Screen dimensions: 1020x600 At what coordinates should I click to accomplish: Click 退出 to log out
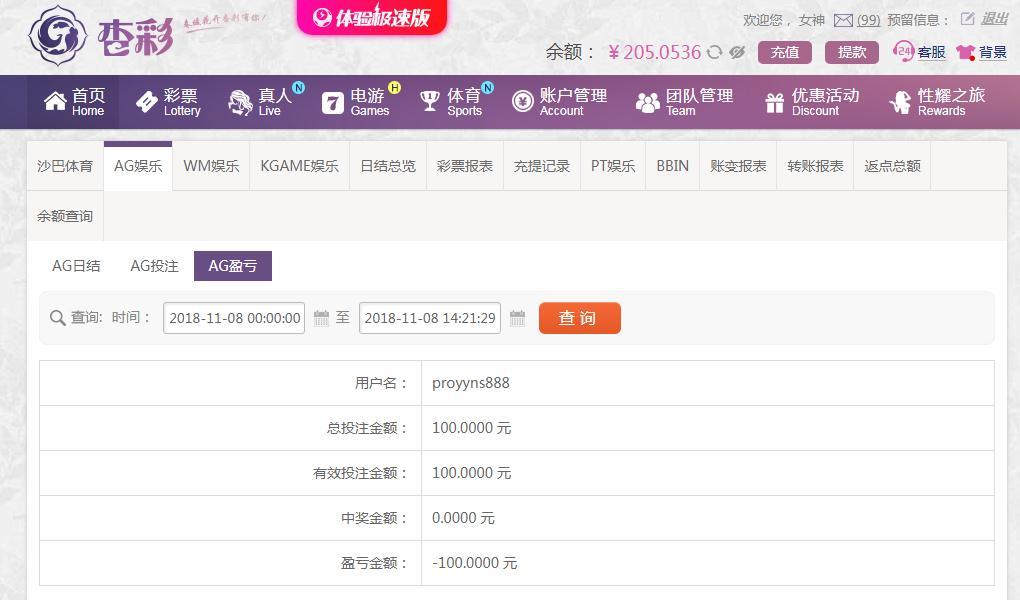tap(994, 19)
